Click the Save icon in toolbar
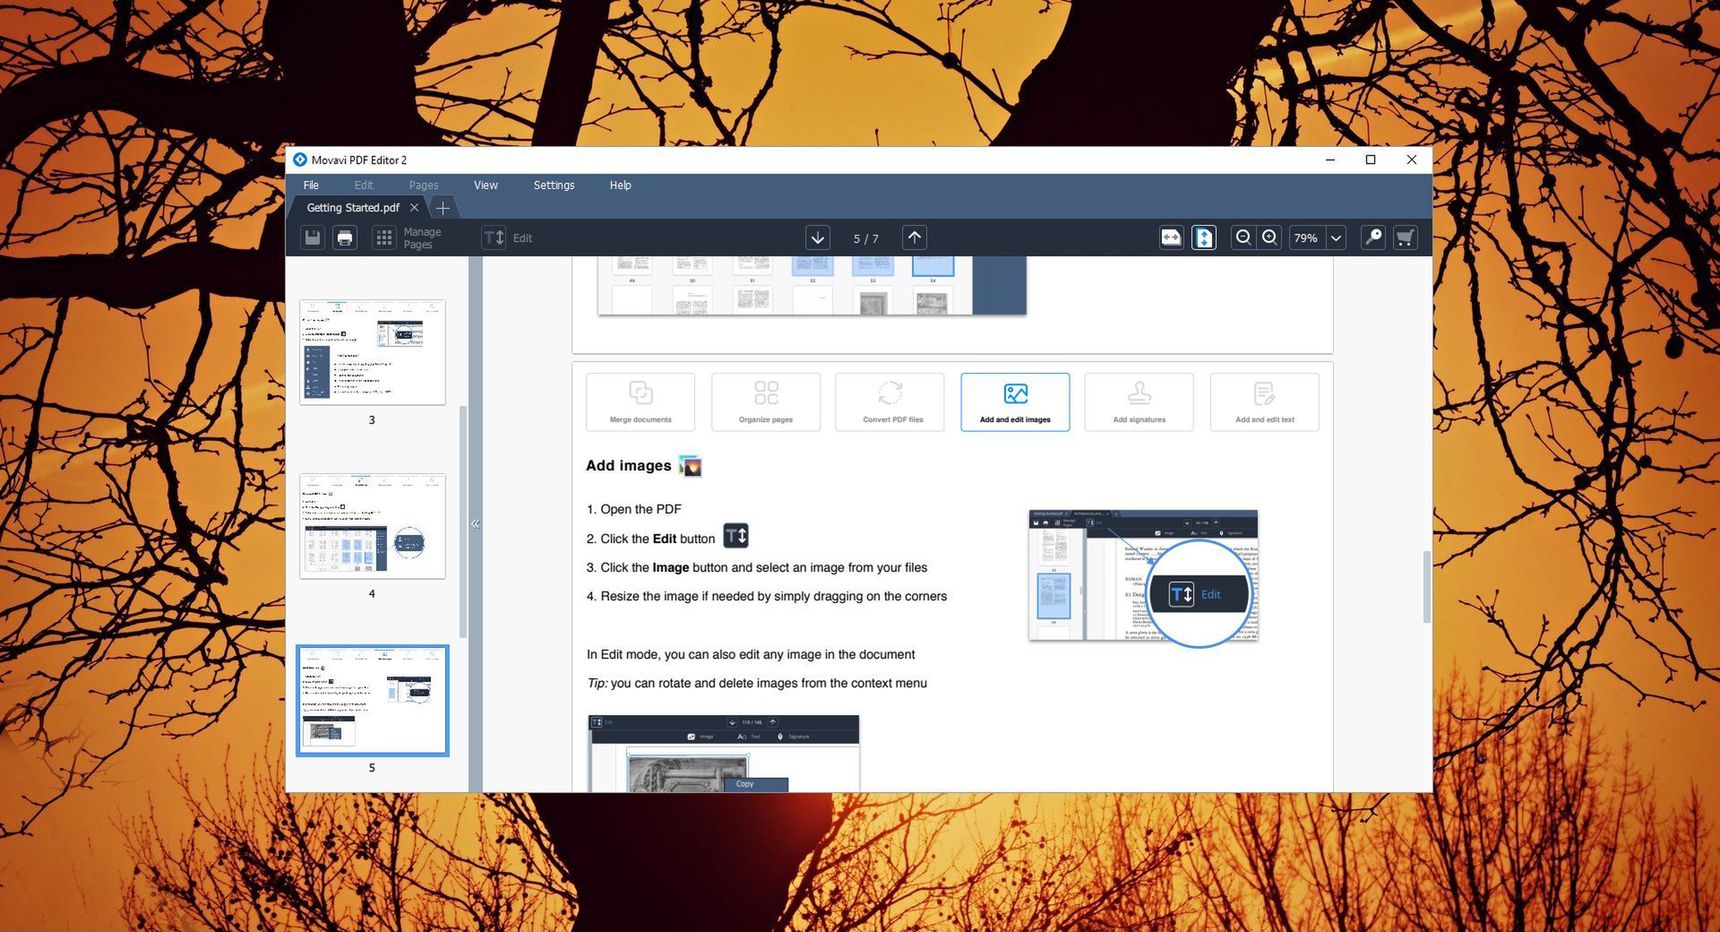 pyautogui.click(x=313, y=238)
